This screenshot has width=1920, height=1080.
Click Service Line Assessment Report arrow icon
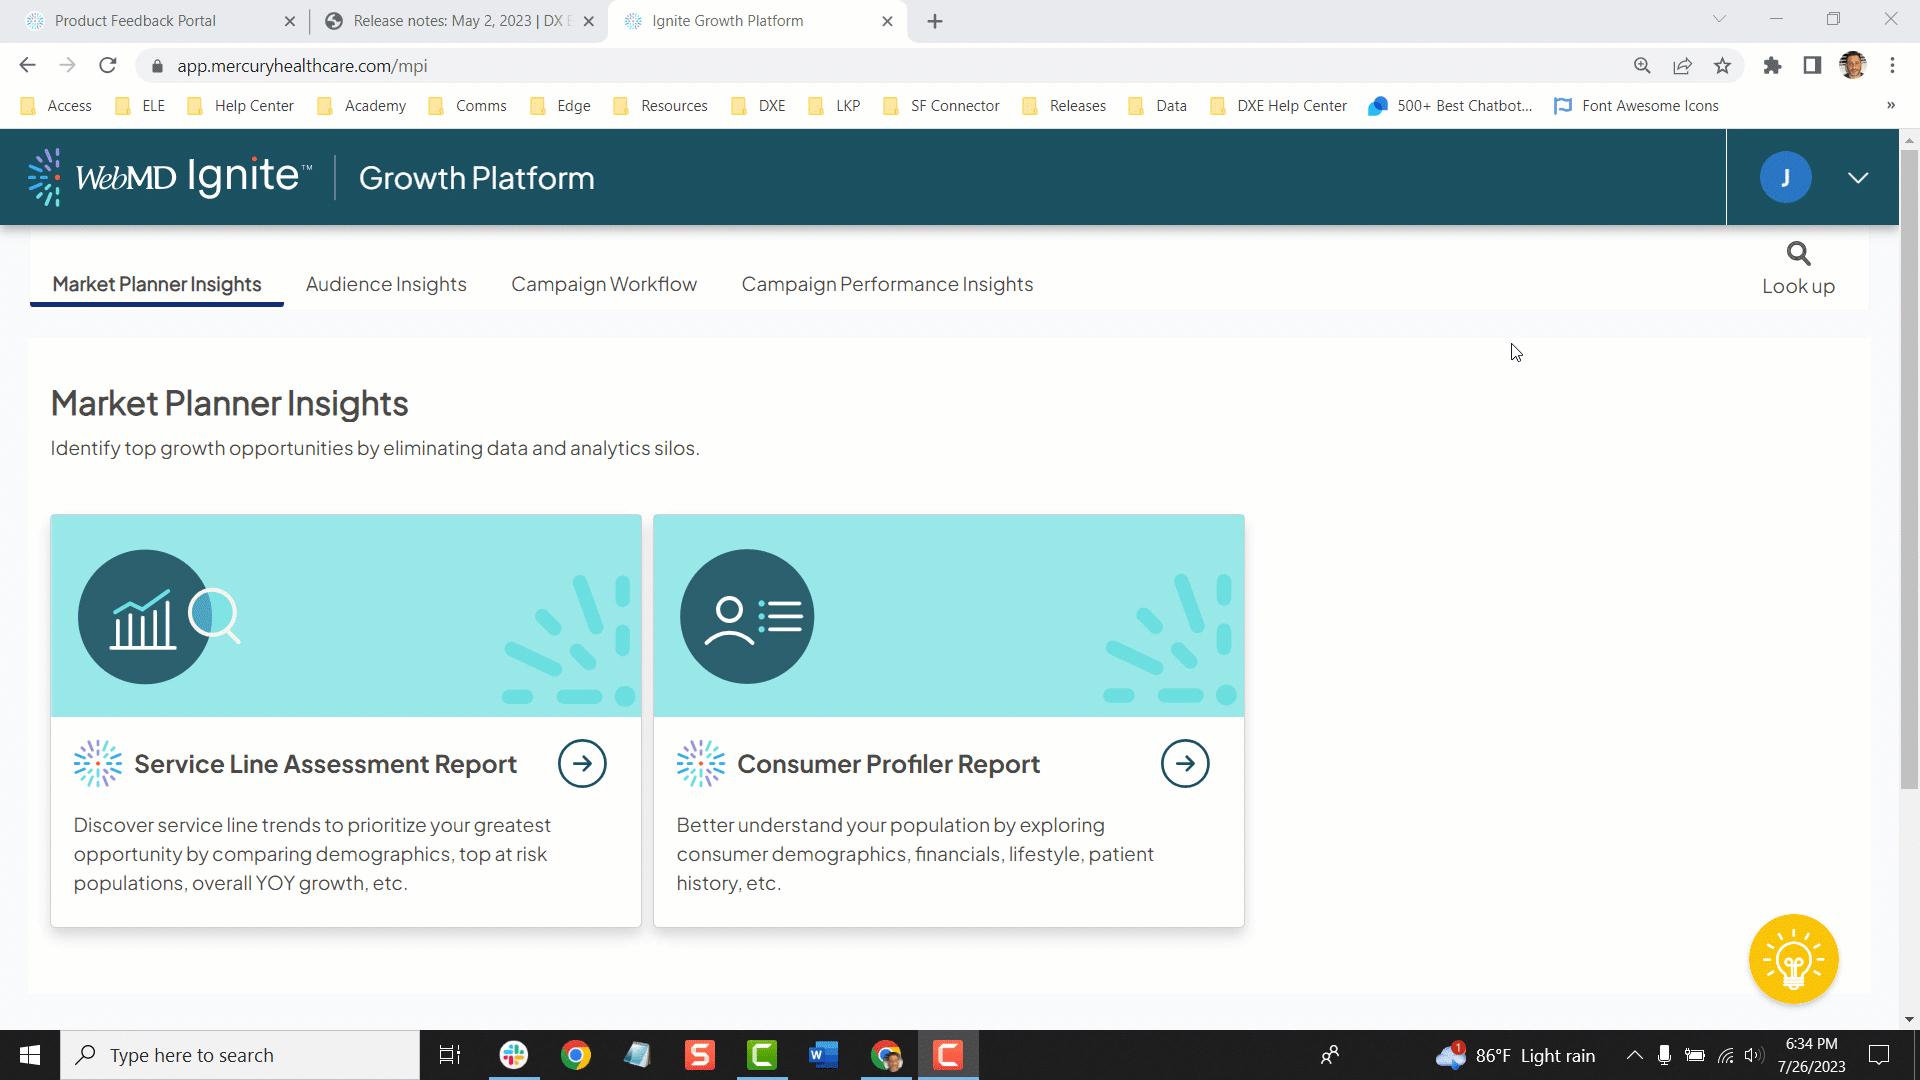click(582, 764)
